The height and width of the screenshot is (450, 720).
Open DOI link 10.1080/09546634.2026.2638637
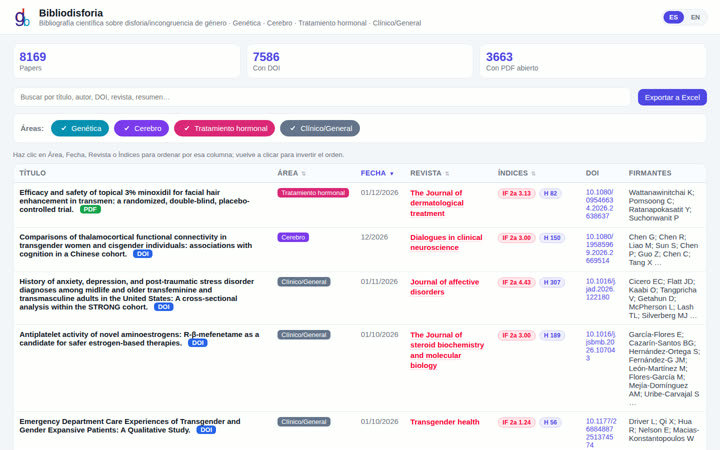coord(599,204)
